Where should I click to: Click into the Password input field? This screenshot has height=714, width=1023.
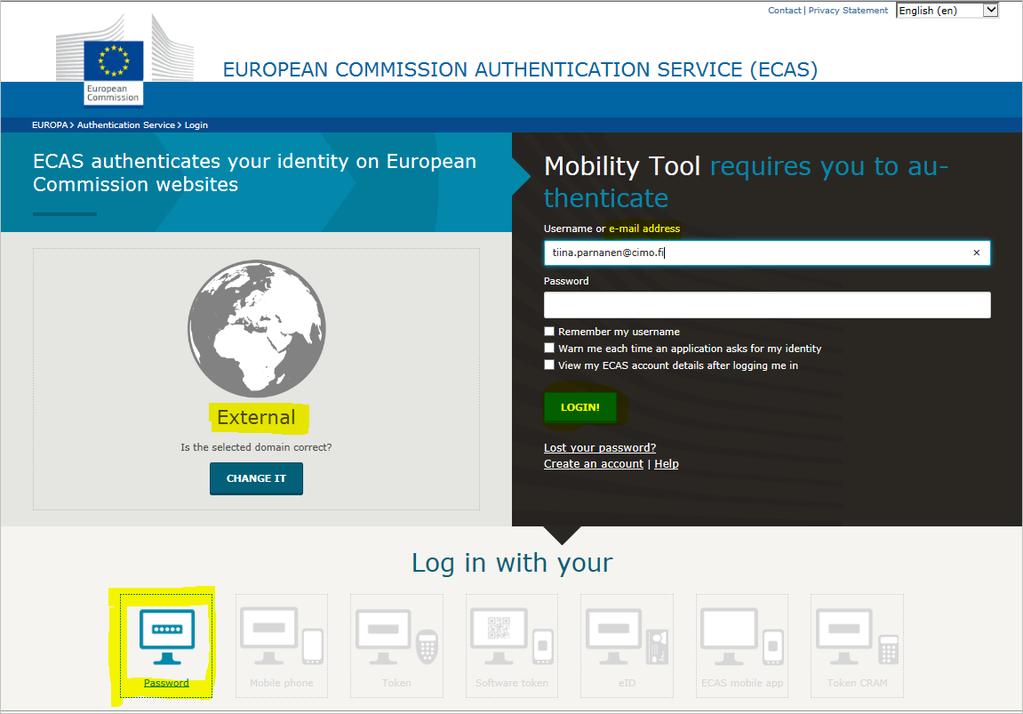(x=767, y=305)
